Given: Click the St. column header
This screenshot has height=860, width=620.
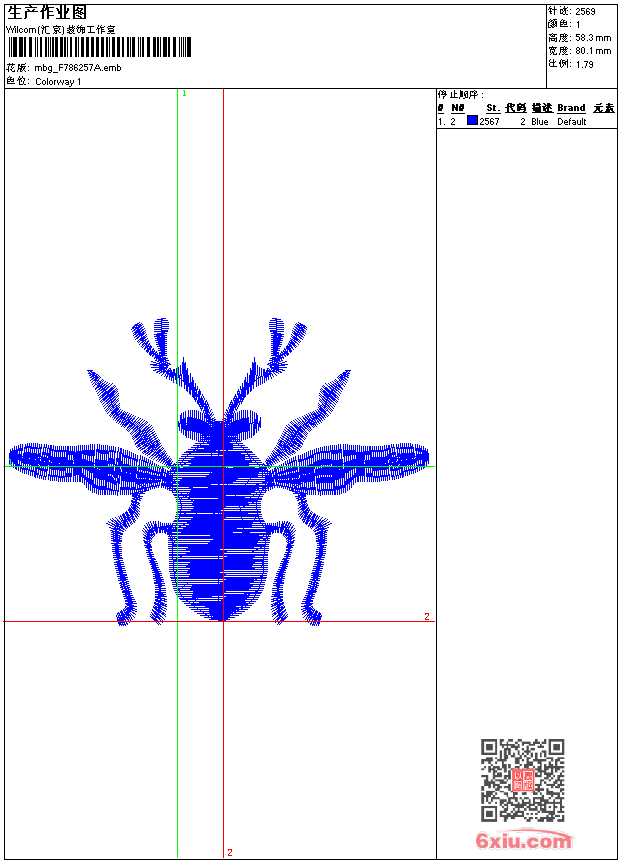Looking at the screenshot, I should tap(492, 108).
